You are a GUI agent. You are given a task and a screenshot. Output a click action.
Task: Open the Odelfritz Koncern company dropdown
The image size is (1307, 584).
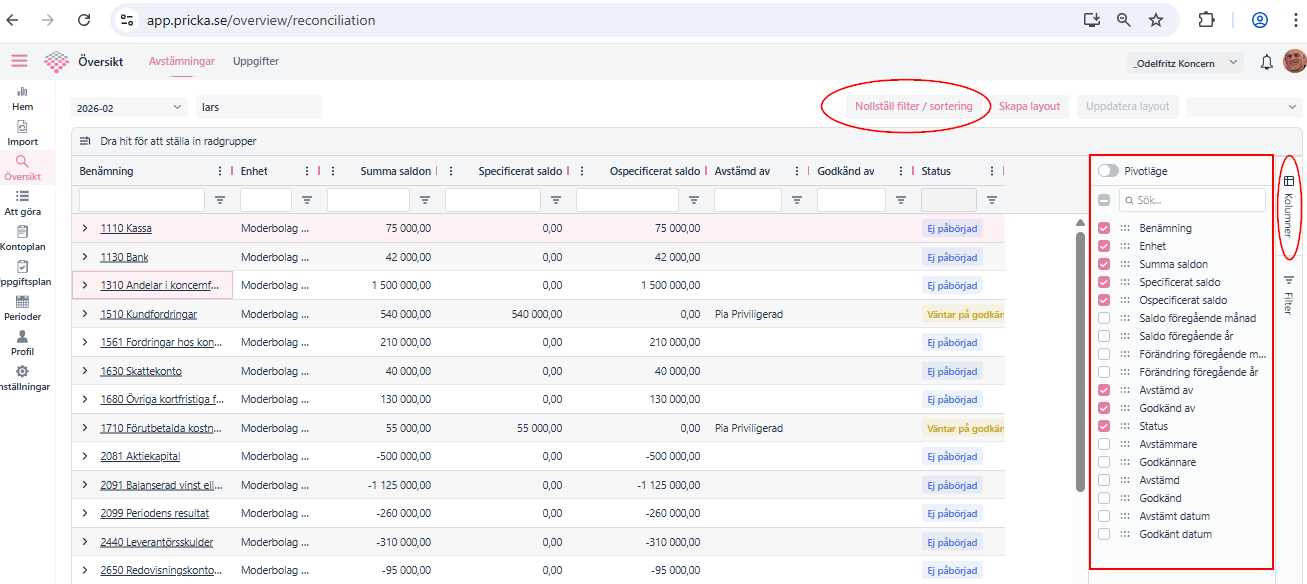(x=1185, y=63)
